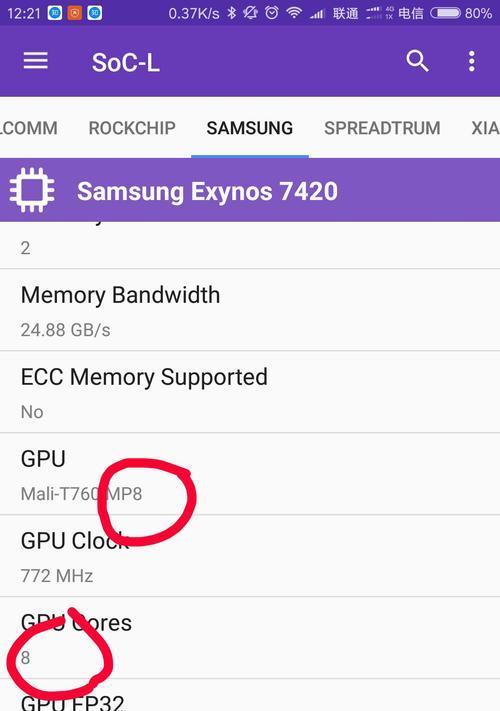500x711 pixels.
Task: Tap the search magnifier icon
Action: click(x=417, y=61)
